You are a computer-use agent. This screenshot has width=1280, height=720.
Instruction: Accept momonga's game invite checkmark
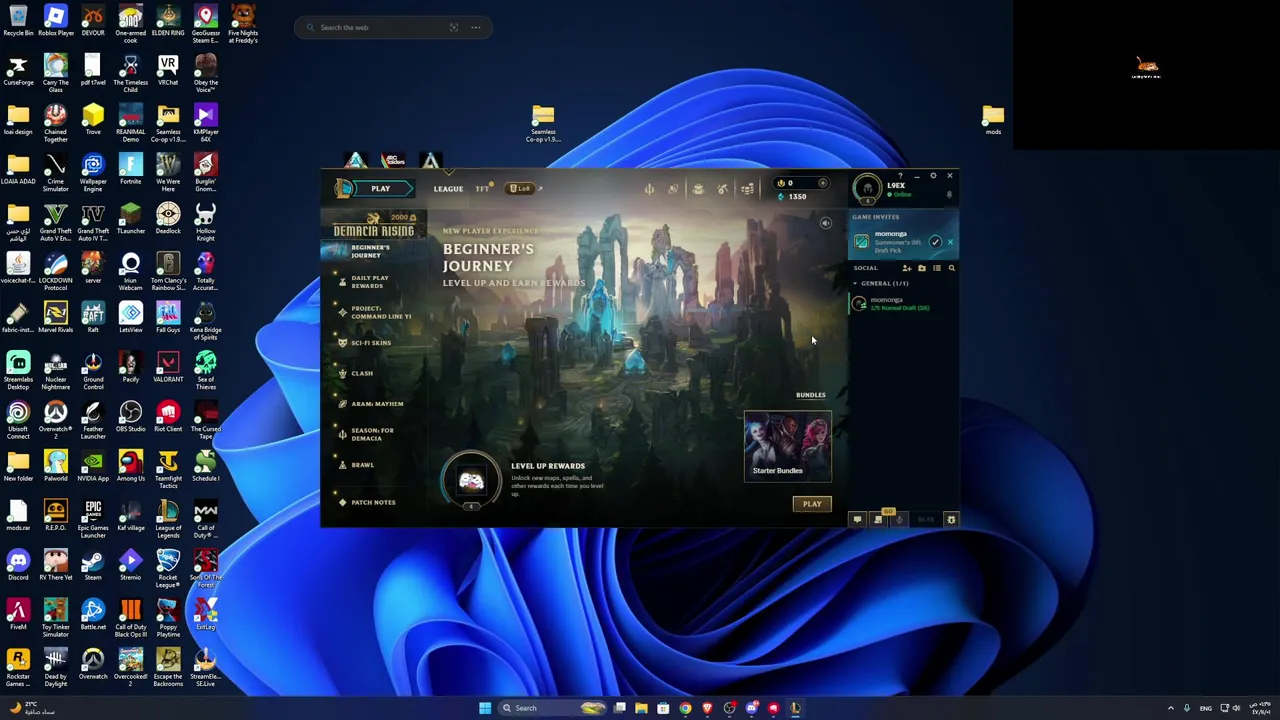pyautogui.click(x=935, y=242)
